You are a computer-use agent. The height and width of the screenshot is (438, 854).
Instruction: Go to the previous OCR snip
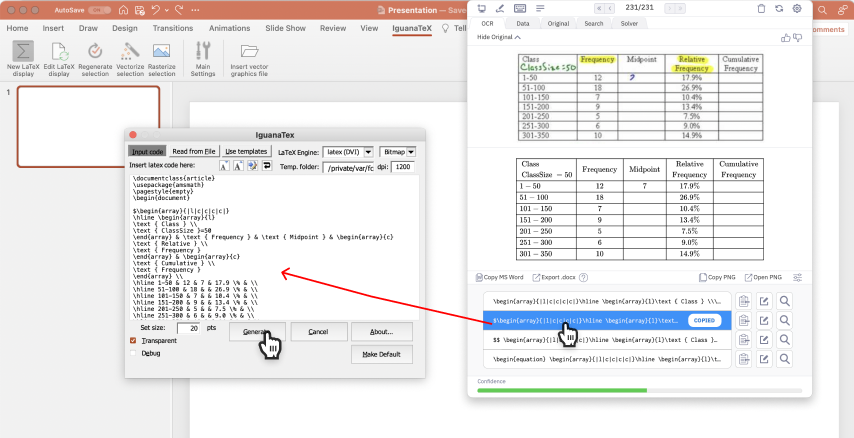pyautogui.click(x=610, y=8)
